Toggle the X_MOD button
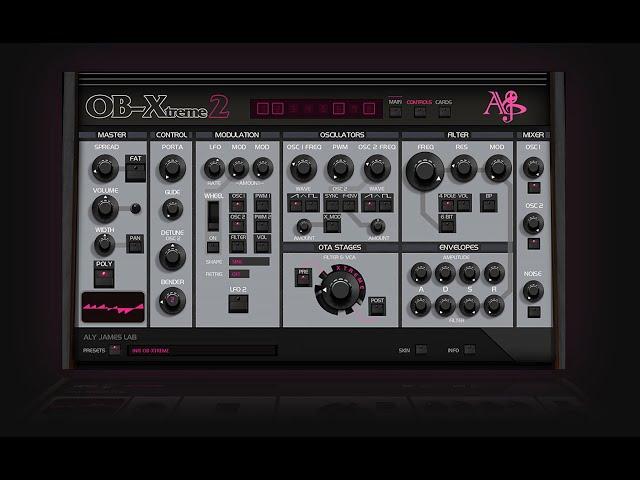Screen dimensions: 640x480 [332, 224]
